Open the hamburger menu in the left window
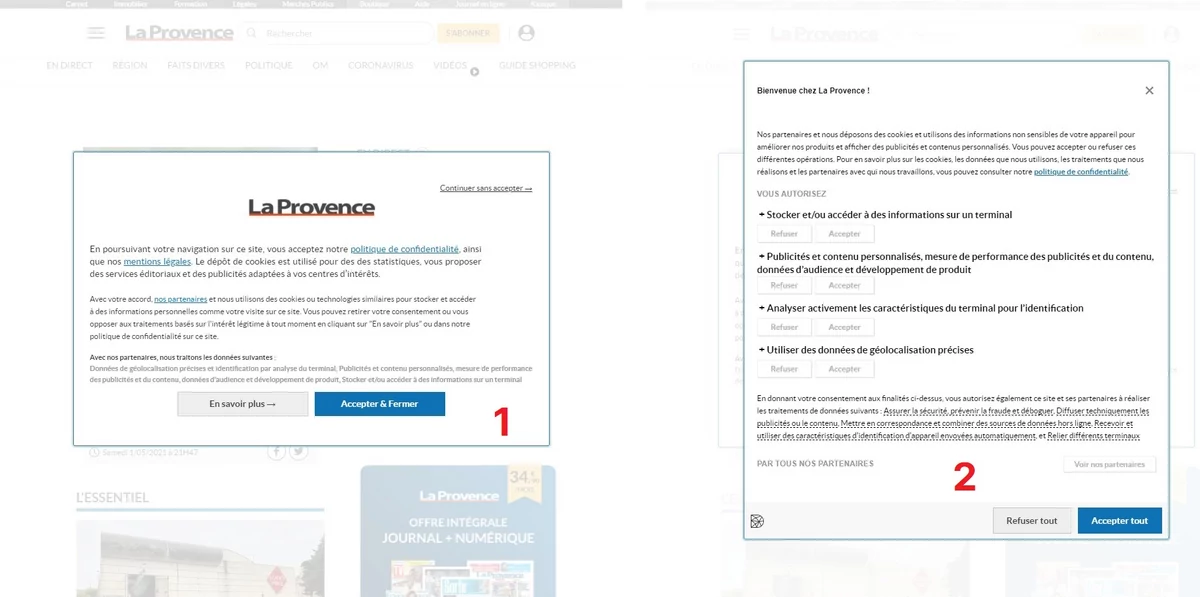This screenshot has height=597, width=1200. pos(96,33)
